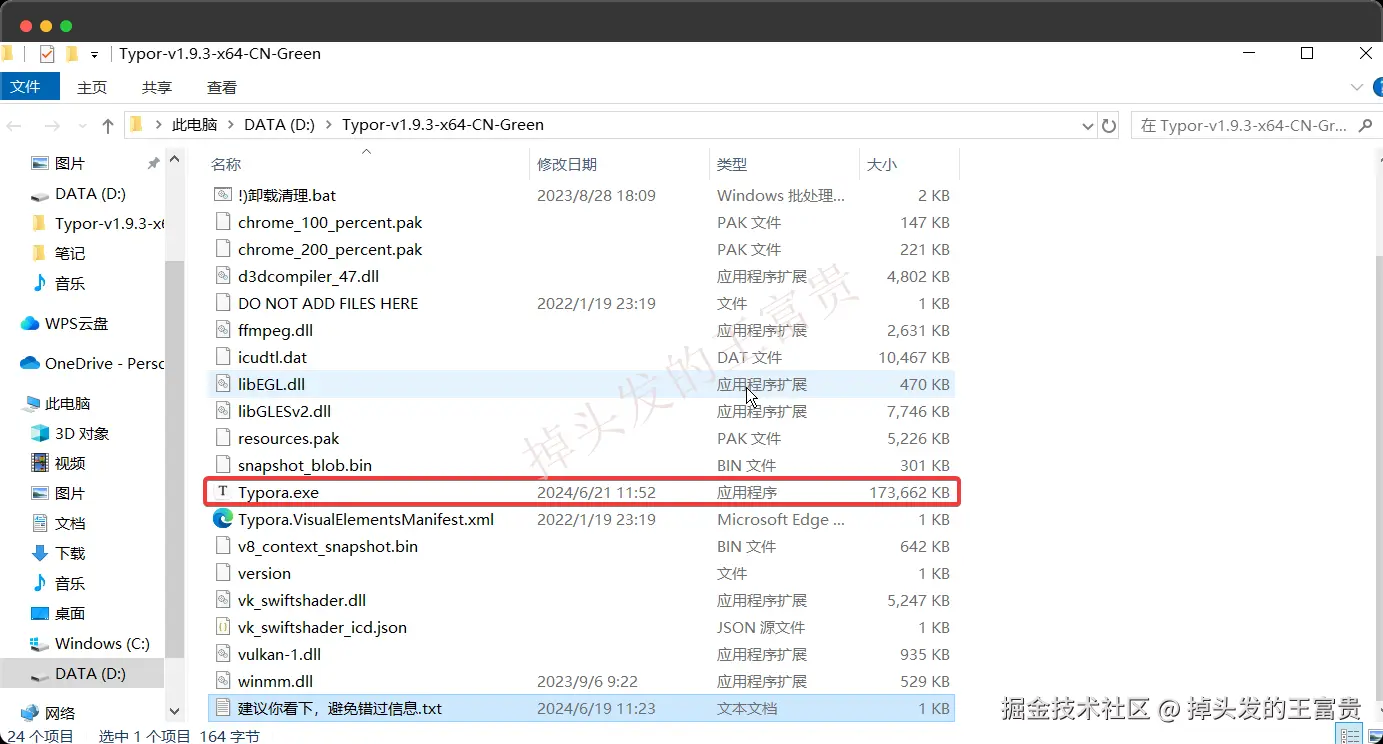Select file chrome_100_percent.pak

(330, 222)
